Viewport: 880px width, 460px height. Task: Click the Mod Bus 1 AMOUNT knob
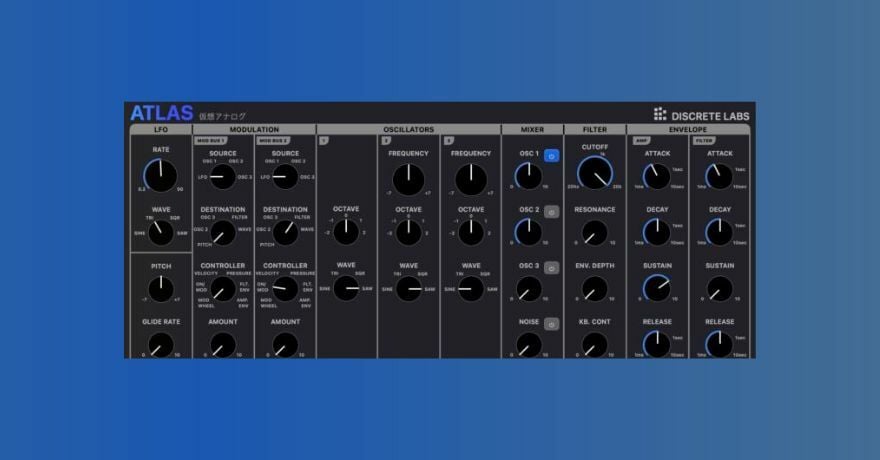click(x=223, y=345)
